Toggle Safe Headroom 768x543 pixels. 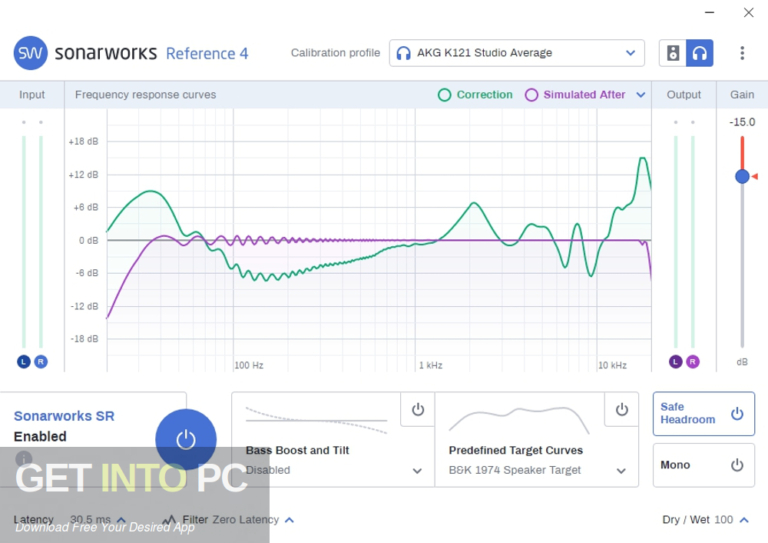pyautogui.click(x=703, y=414)
